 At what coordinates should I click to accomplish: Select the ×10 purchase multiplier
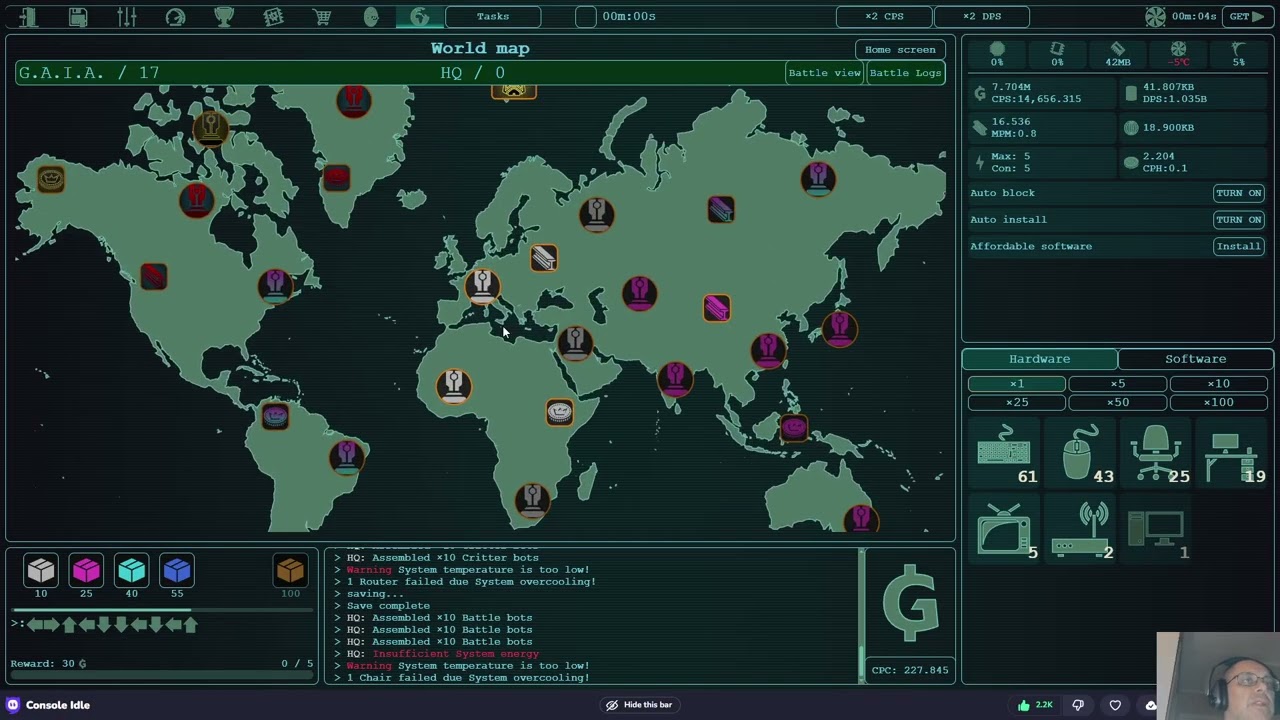click(1219, 384)
